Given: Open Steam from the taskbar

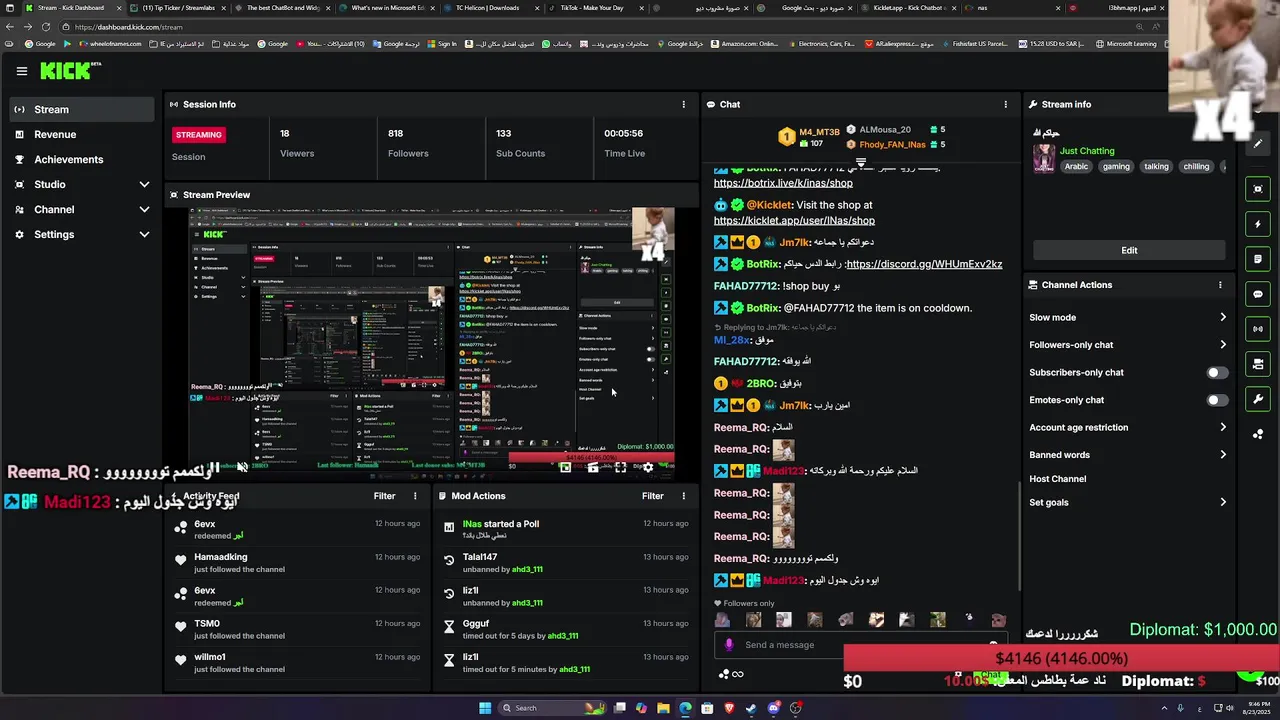Looking at the screenshot, I should click(x=751, y=708).
